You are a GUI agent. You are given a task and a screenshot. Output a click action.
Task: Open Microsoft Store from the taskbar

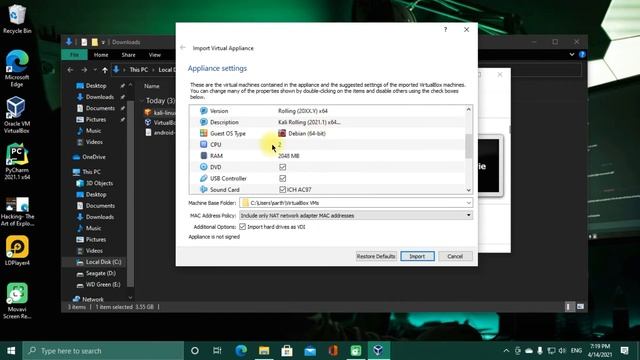[287, 351]
